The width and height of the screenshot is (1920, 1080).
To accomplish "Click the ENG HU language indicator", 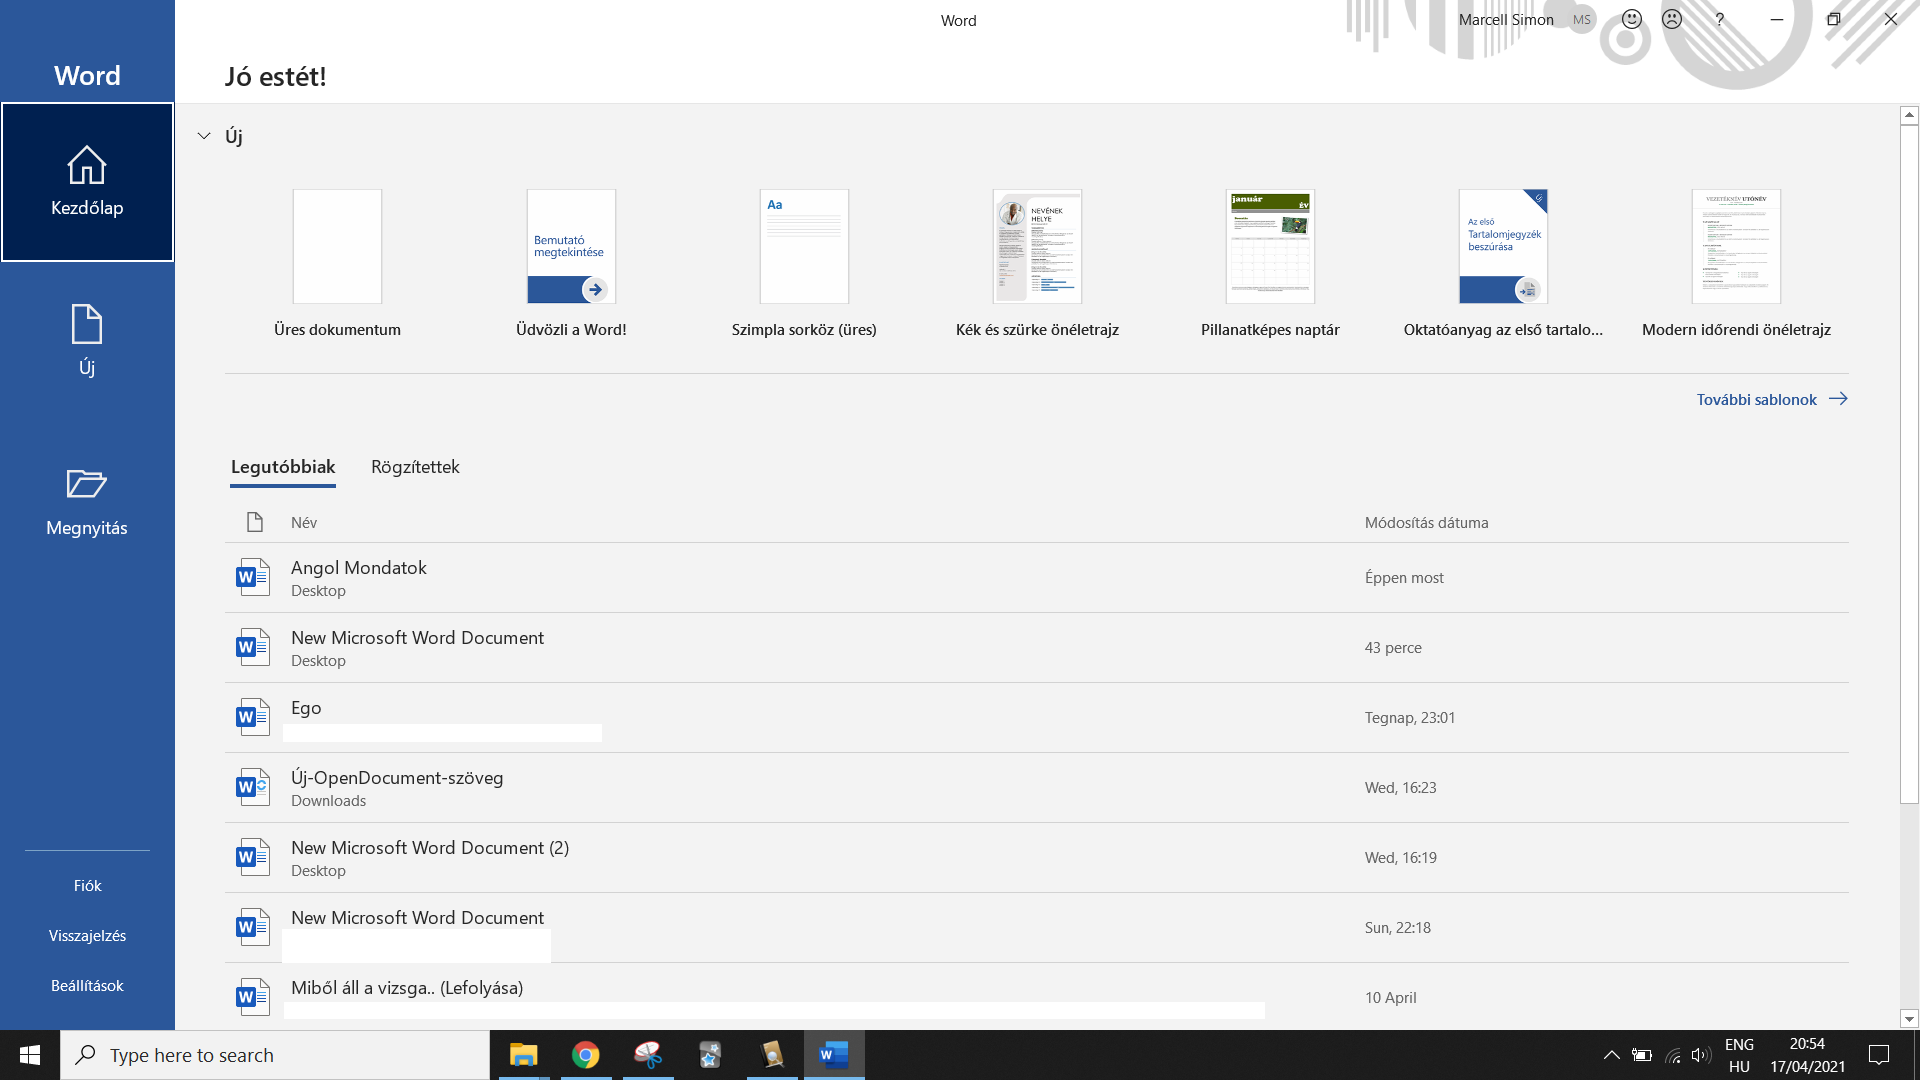I will point(1739,1055).
